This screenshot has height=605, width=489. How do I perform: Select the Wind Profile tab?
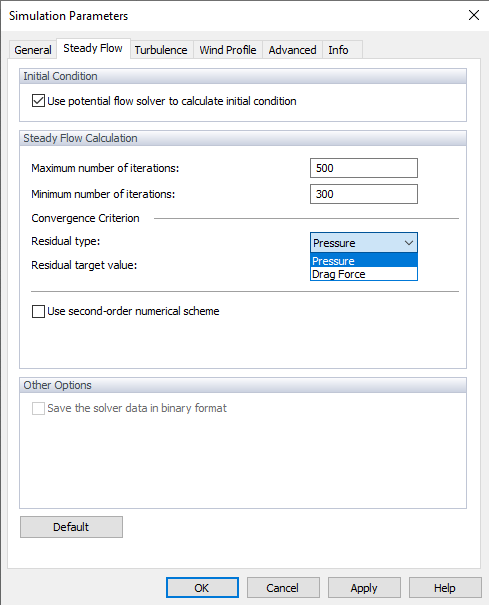[x=228, y=50]
